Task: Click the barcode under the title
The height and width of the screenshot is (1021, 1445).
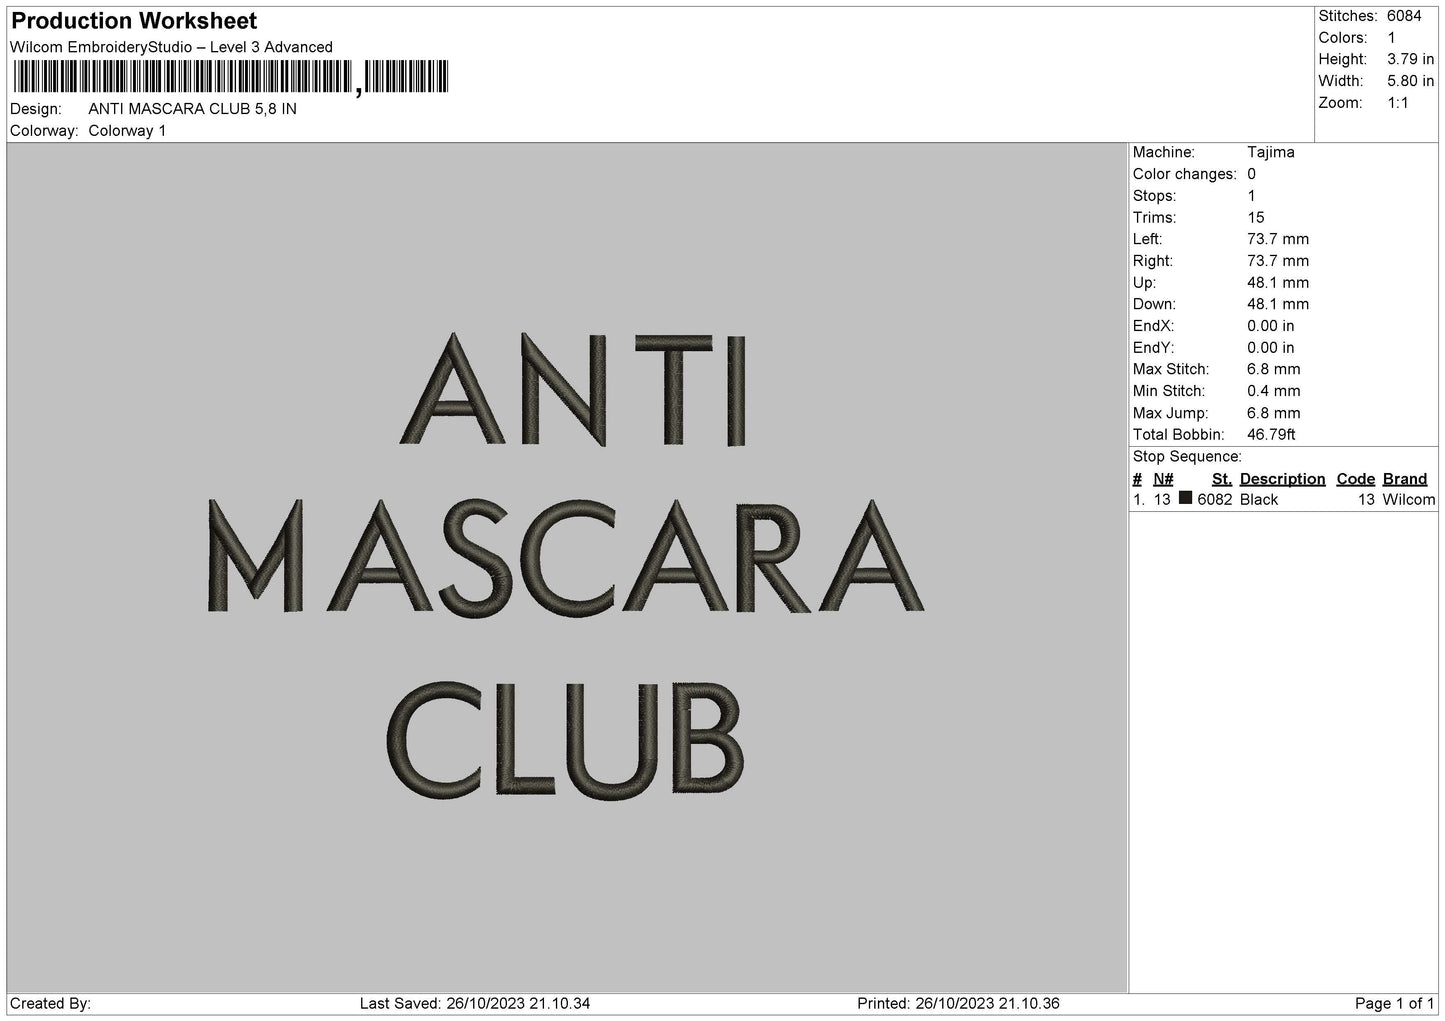Action: (x=231, y=77)
